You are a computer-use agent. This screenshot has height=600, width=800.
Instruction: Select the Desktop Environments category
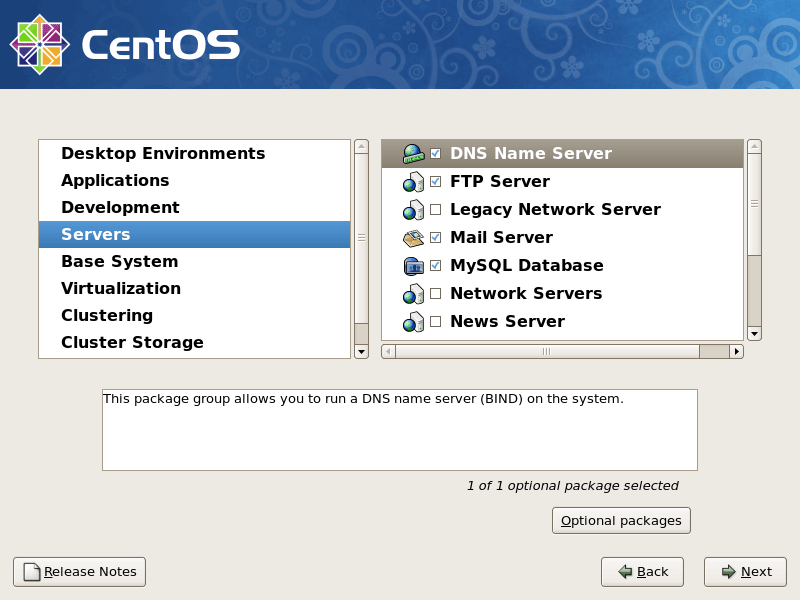click(x=194, y=154)
